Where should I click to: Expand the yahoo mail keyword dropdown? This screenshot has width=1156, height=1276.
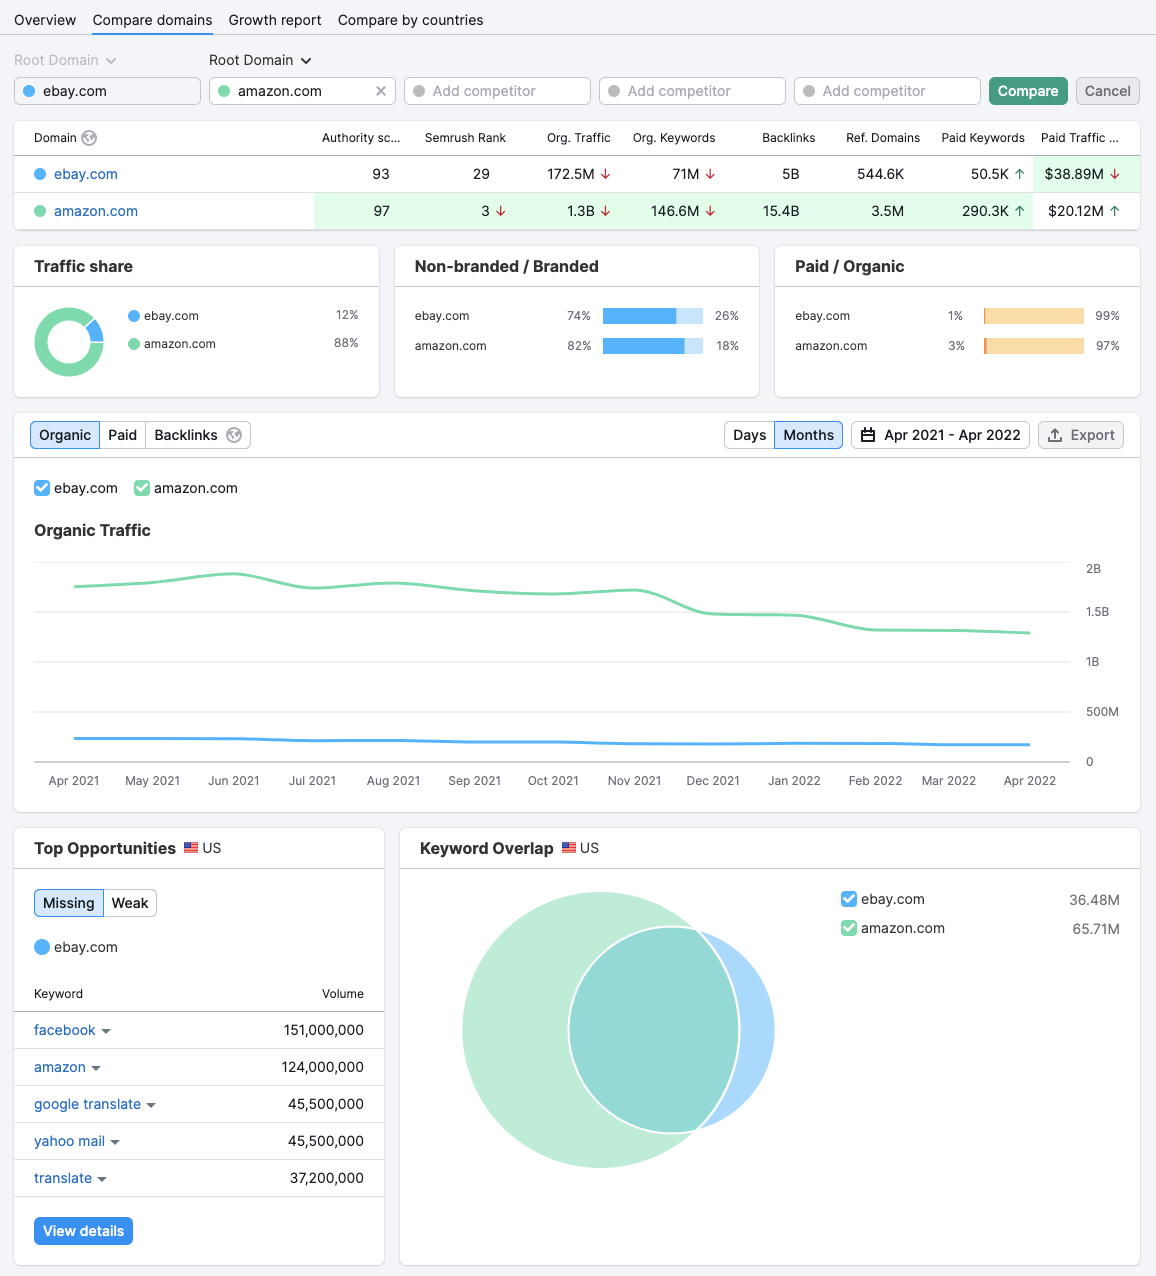point(117,1141)
